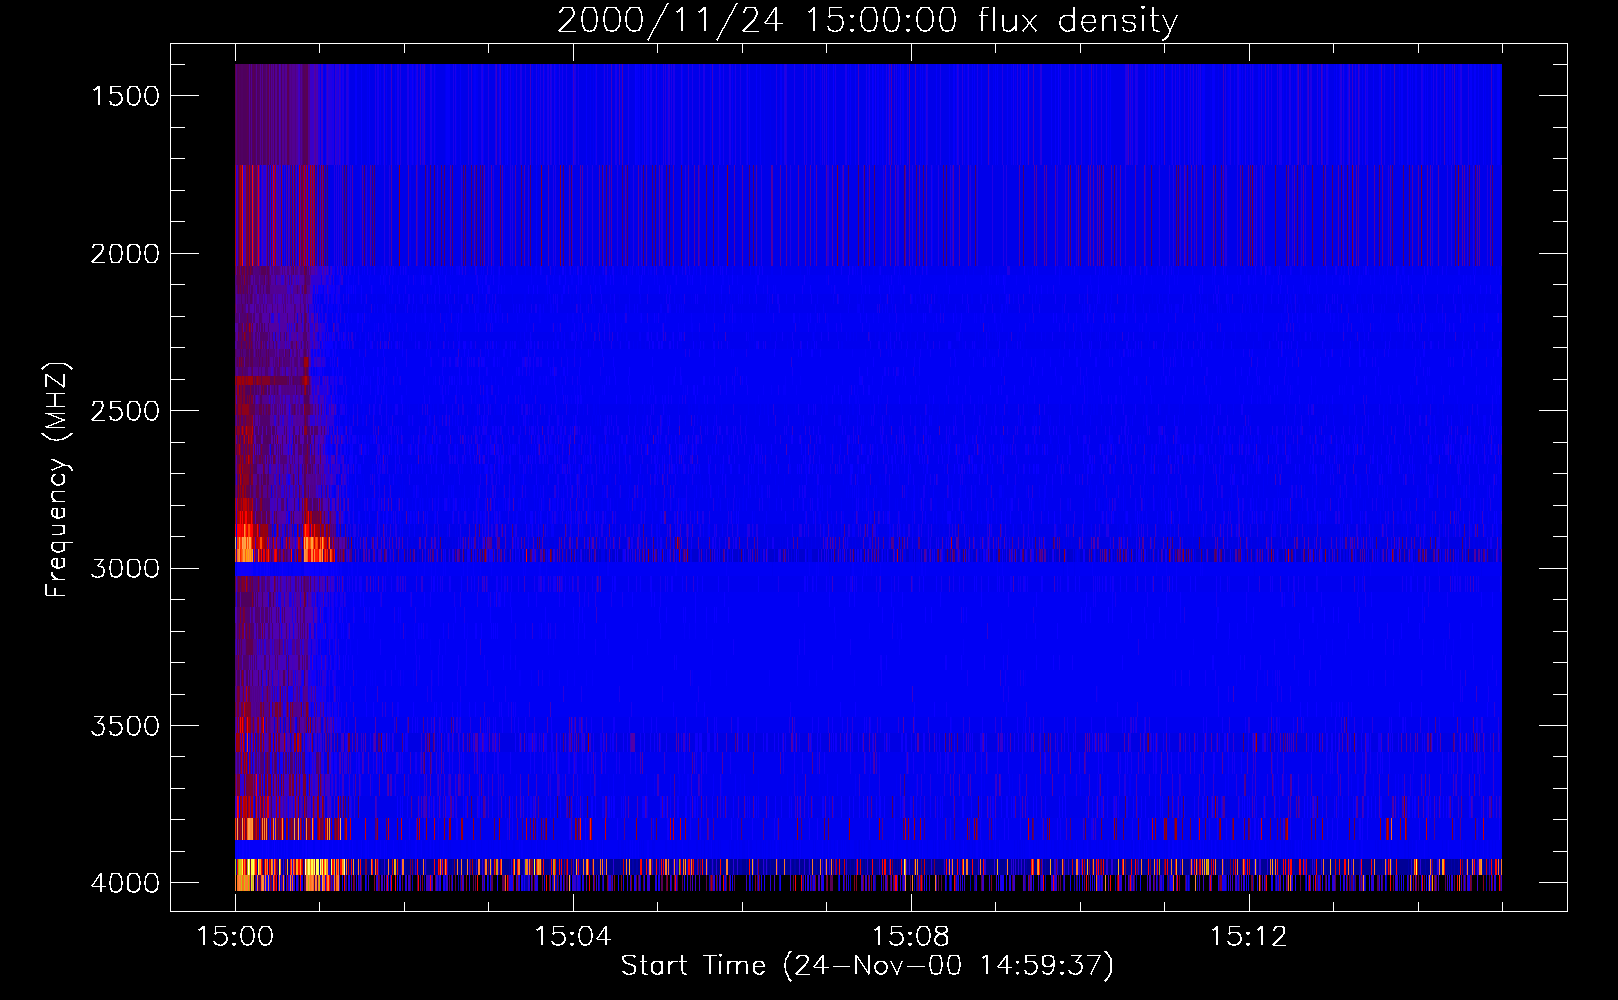The image size is (1618, 1000).
Task: Click the 4000 frequency tick label
Action: 125,883
